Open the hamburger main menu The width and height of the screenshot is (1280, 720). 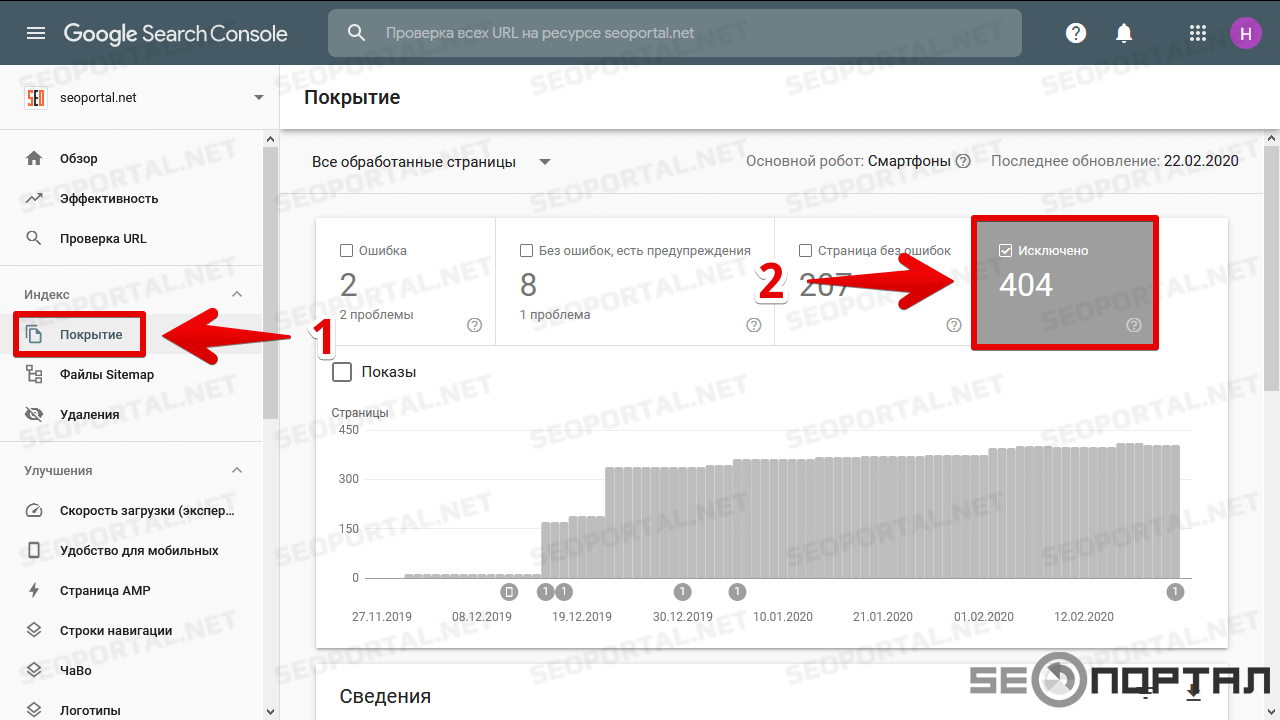click(x=36, y=33)
